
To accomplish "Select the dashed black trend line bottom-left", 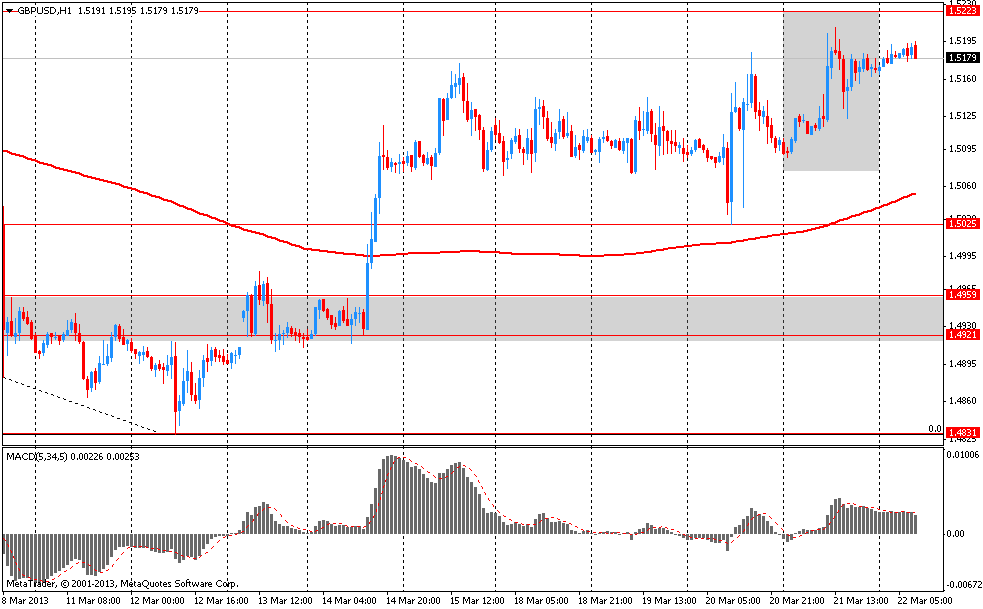I will tap(80, 405).
